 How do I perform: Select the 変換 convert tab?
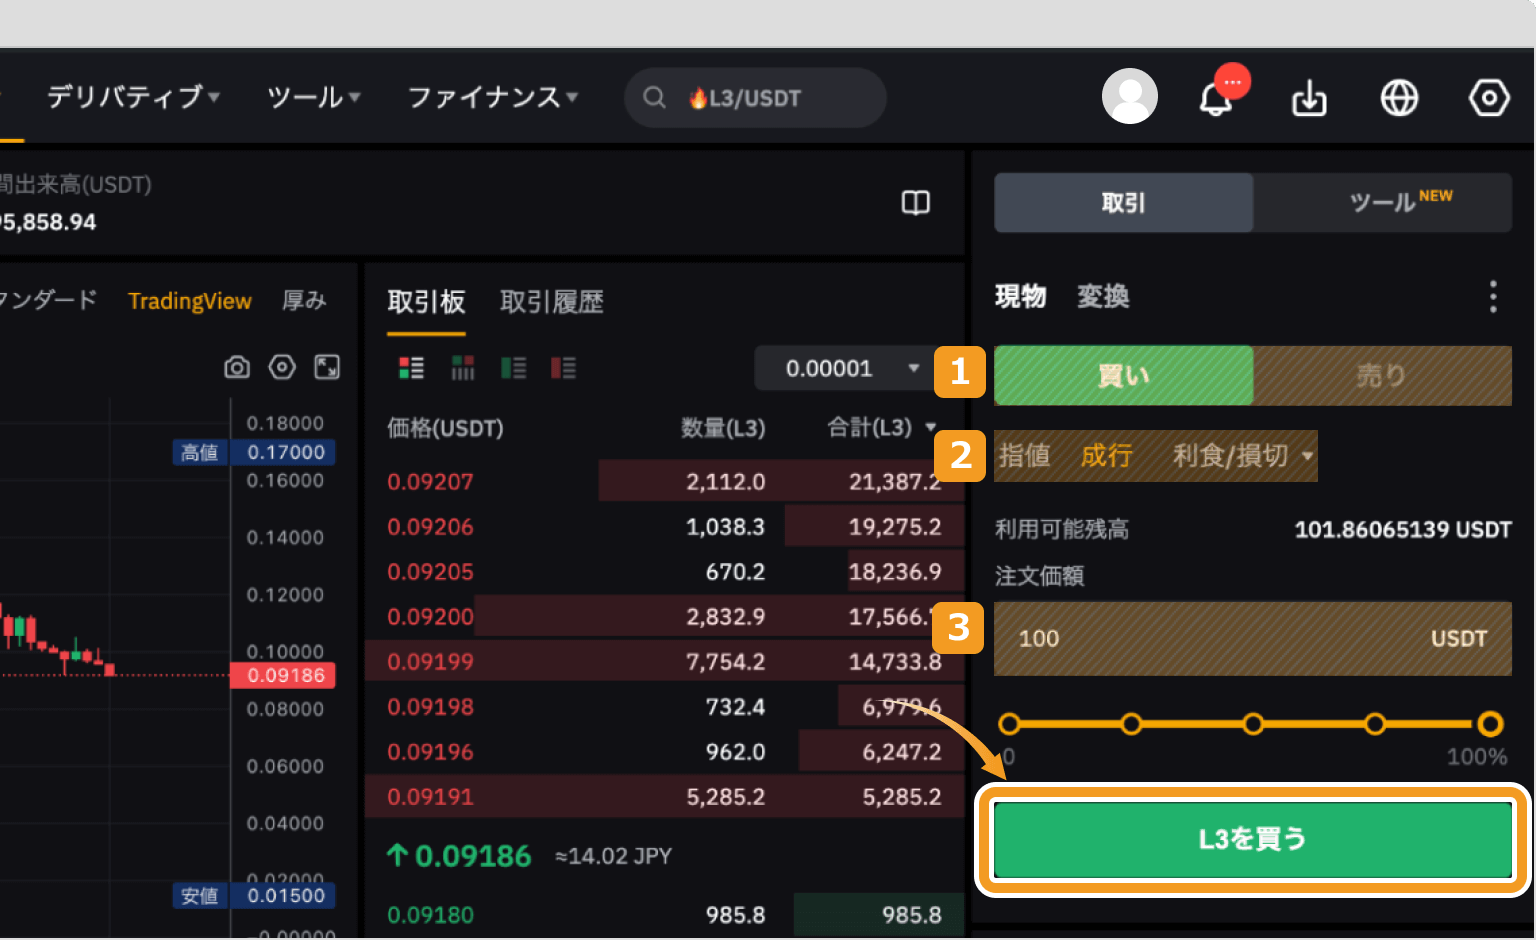[1103, 296]
